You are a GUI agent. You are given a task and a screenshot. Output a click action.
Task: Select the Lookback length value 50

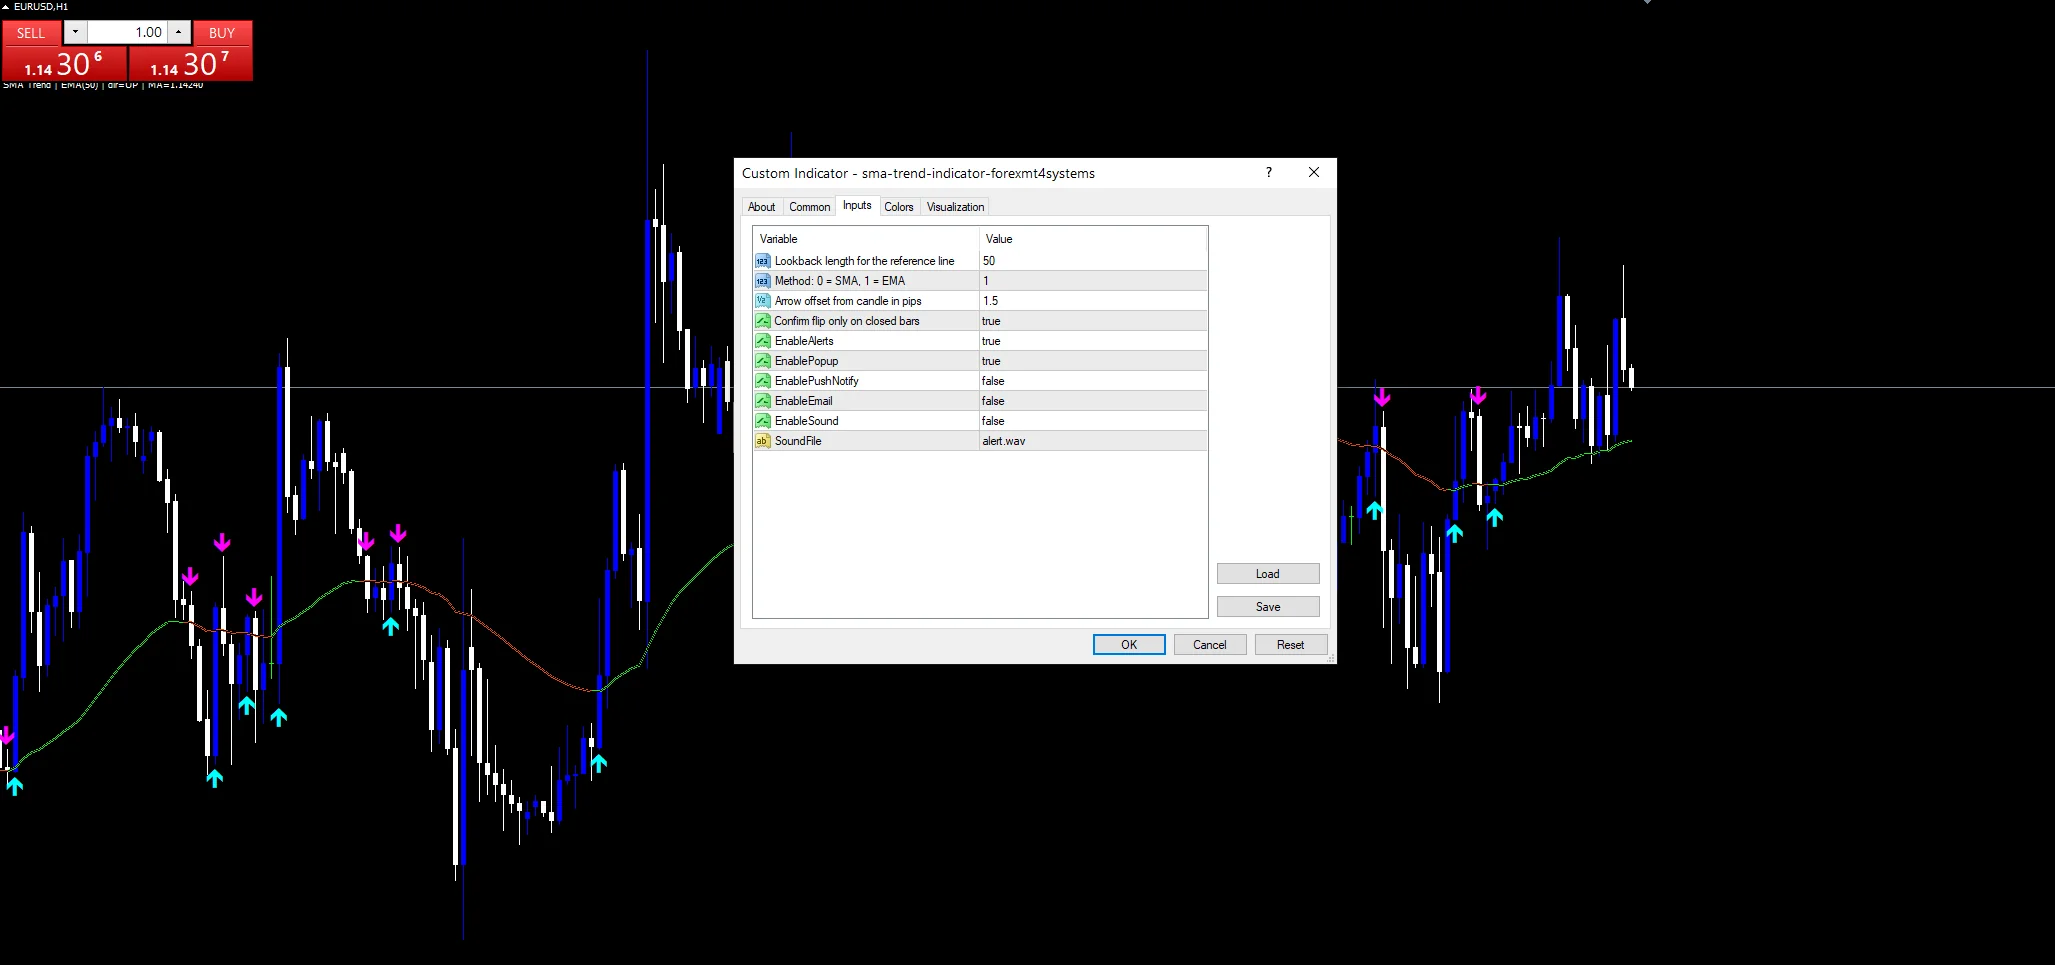(x=1093, y=261)
